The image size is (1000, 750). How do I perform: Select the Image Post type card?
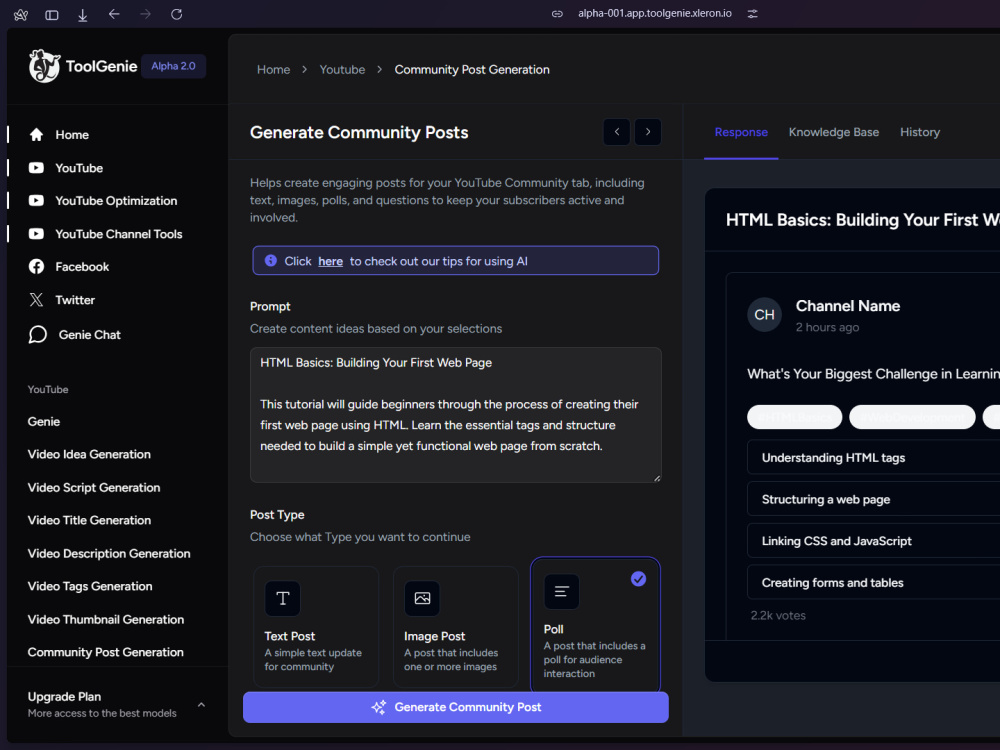[x=456, y=627]
